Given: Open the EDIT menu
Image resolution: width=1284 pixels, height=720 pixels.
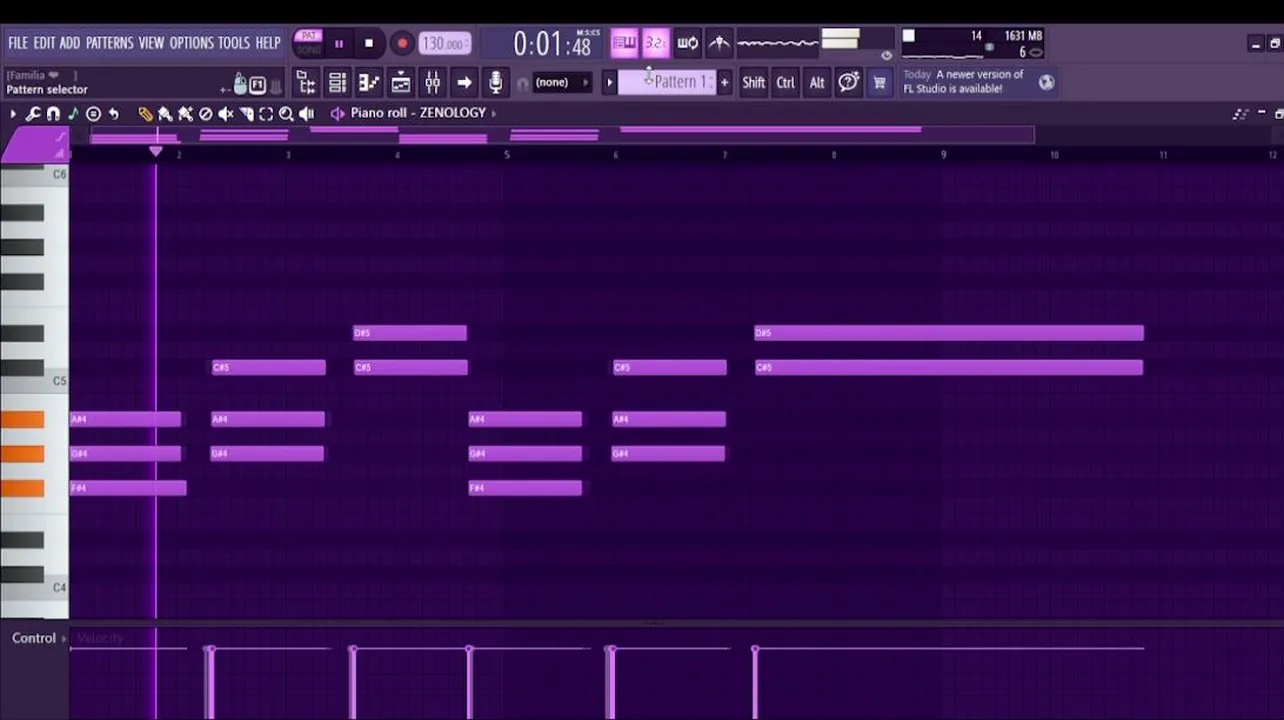Looking at the screenshot, I should [x=44, y=43].
